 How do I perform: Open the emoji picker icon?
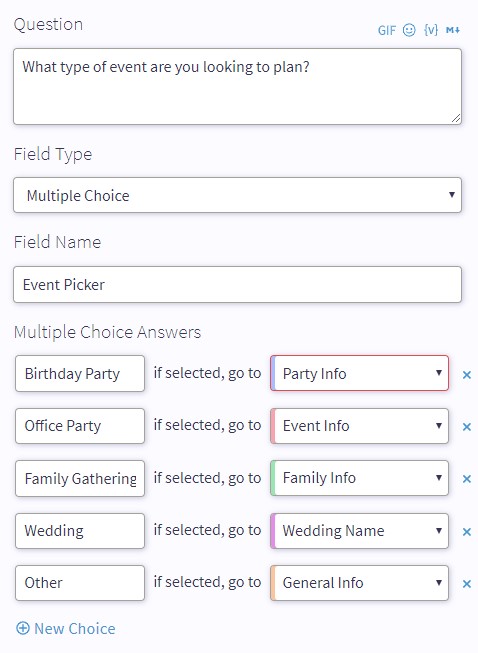tap(409, 30)
